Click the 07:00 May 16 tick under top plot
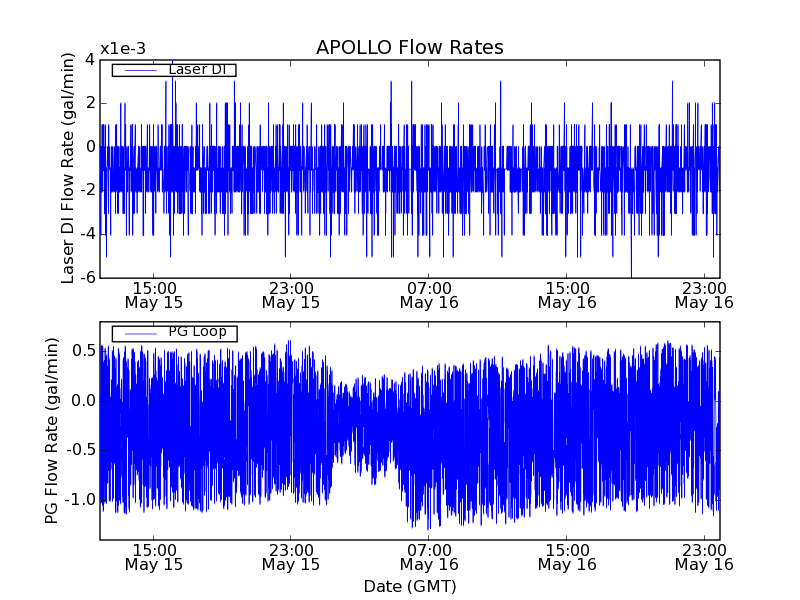 [428, 294]
